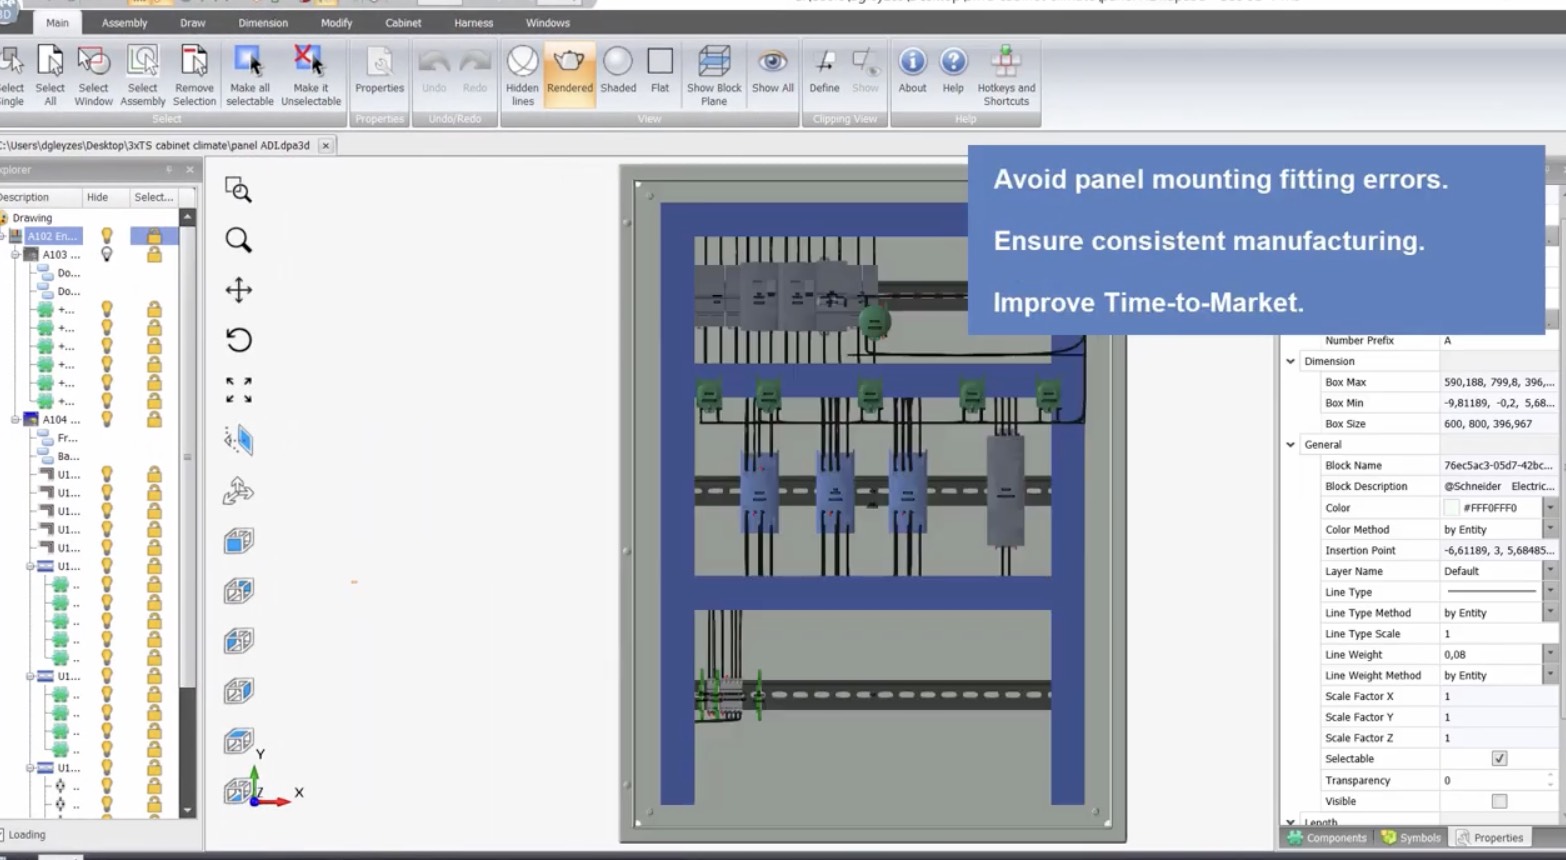Open the Cabinet menu tab
Screen dimensions: 1566x860
tap(402, 22)
